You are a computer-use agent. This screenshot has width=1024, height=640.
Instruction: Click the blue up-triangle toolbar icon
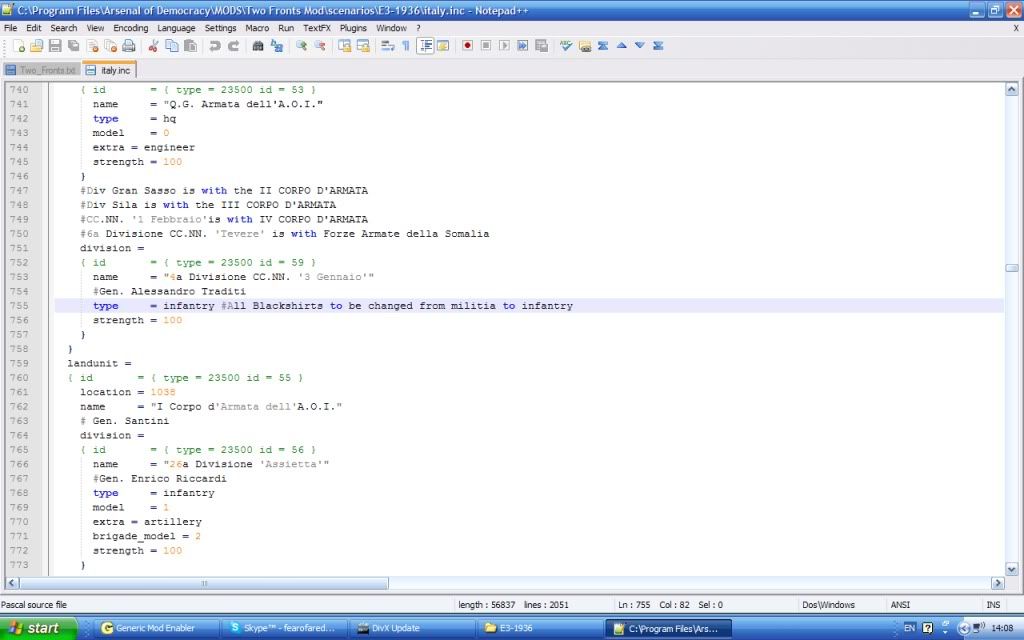[x=622, y=46]
